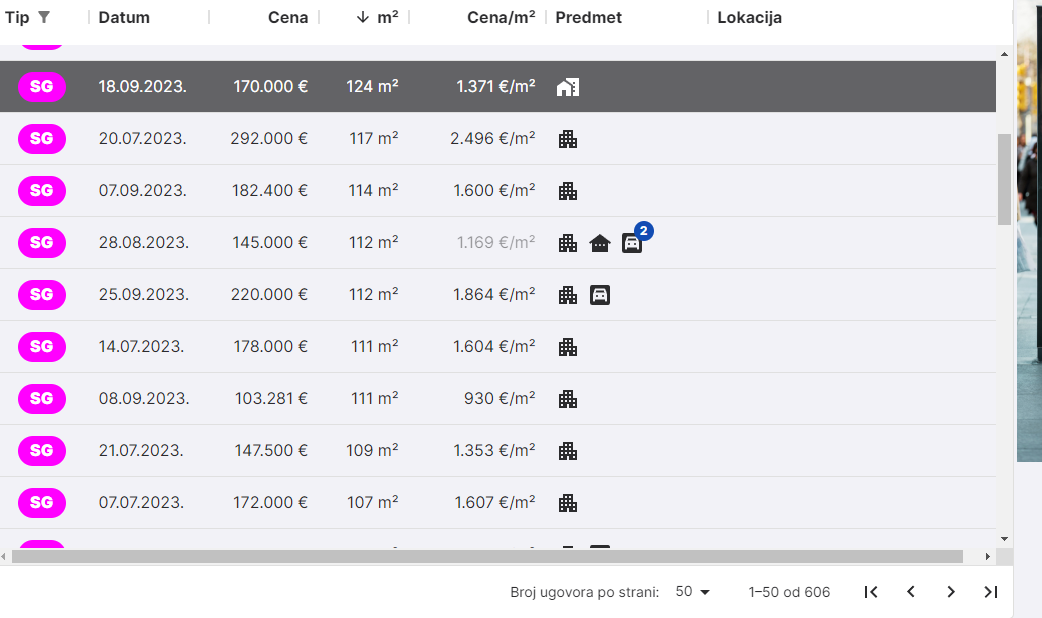Go to the next page of contracts
This screenshot has height=618, width=1042.
951,592
